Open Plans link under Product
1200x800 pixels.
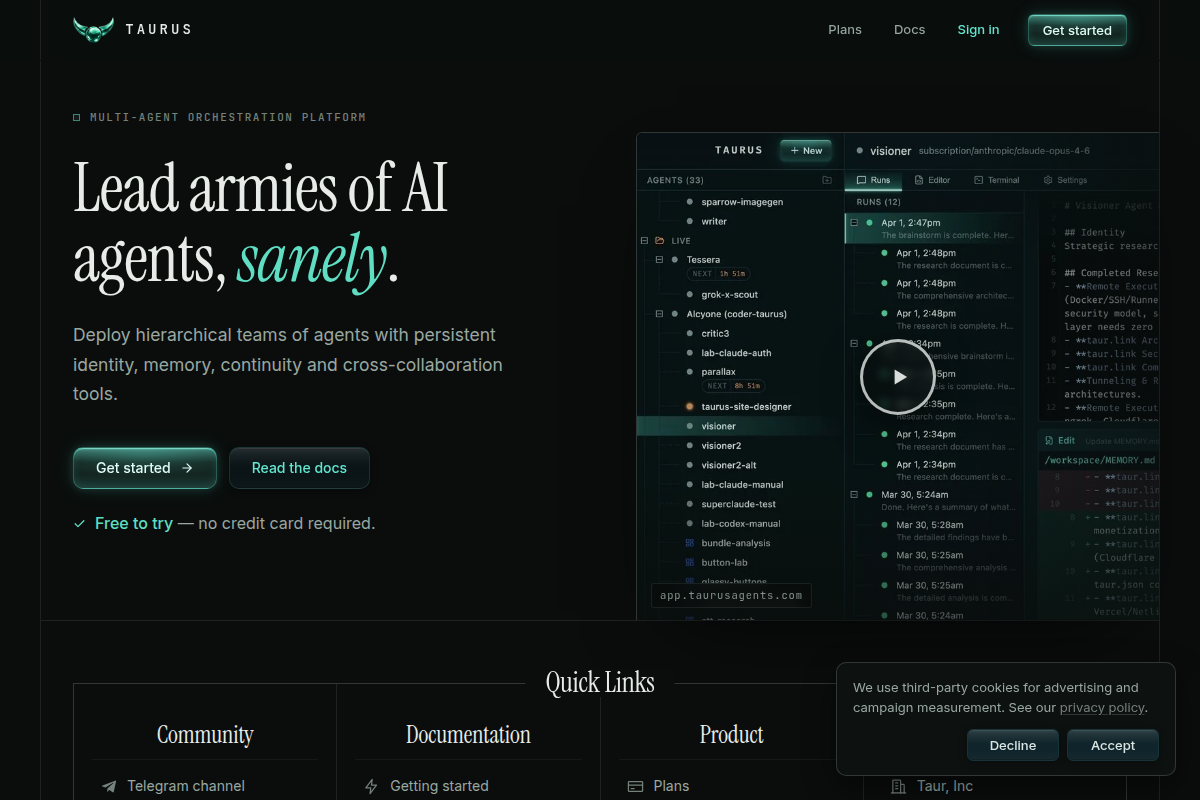671,787
